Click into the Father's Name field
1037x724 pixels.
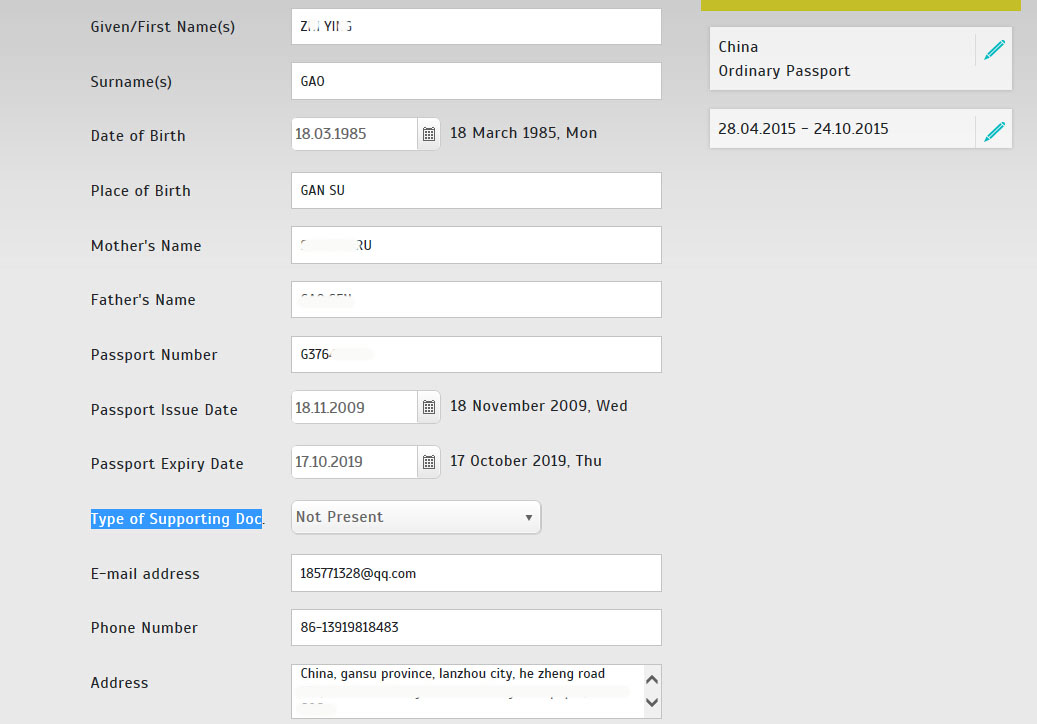click(476, 299)
